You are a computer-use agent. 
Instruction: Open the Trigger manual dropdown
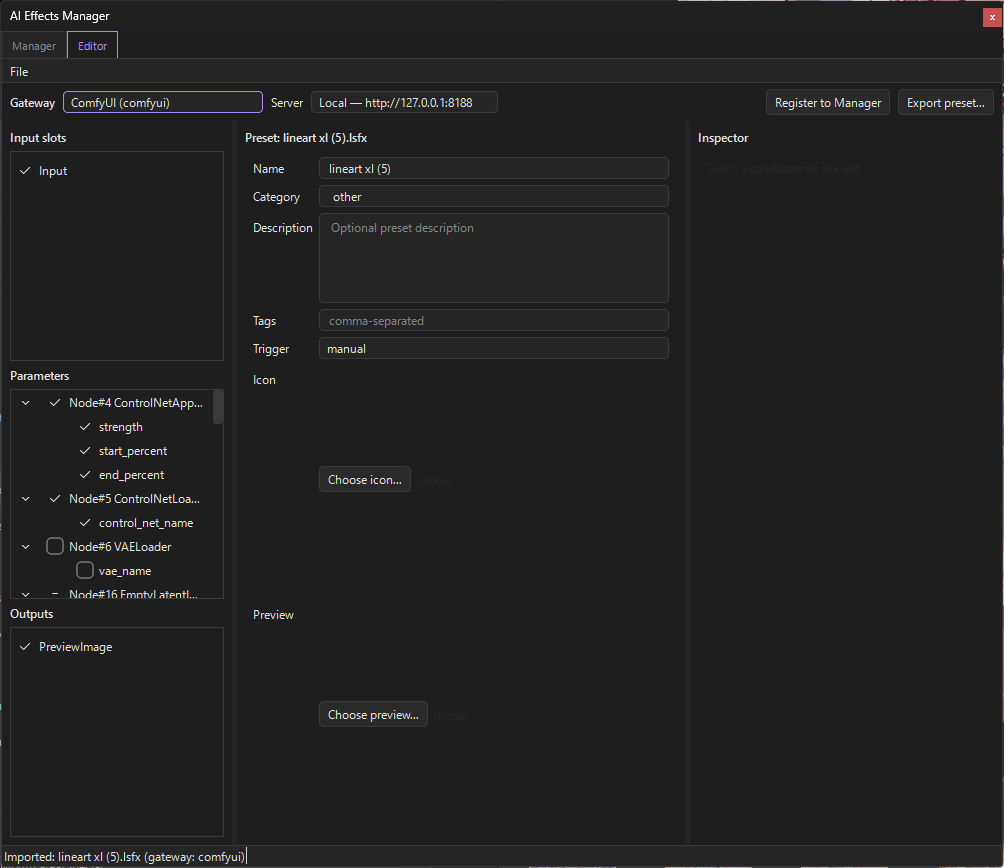pos(494,349)
